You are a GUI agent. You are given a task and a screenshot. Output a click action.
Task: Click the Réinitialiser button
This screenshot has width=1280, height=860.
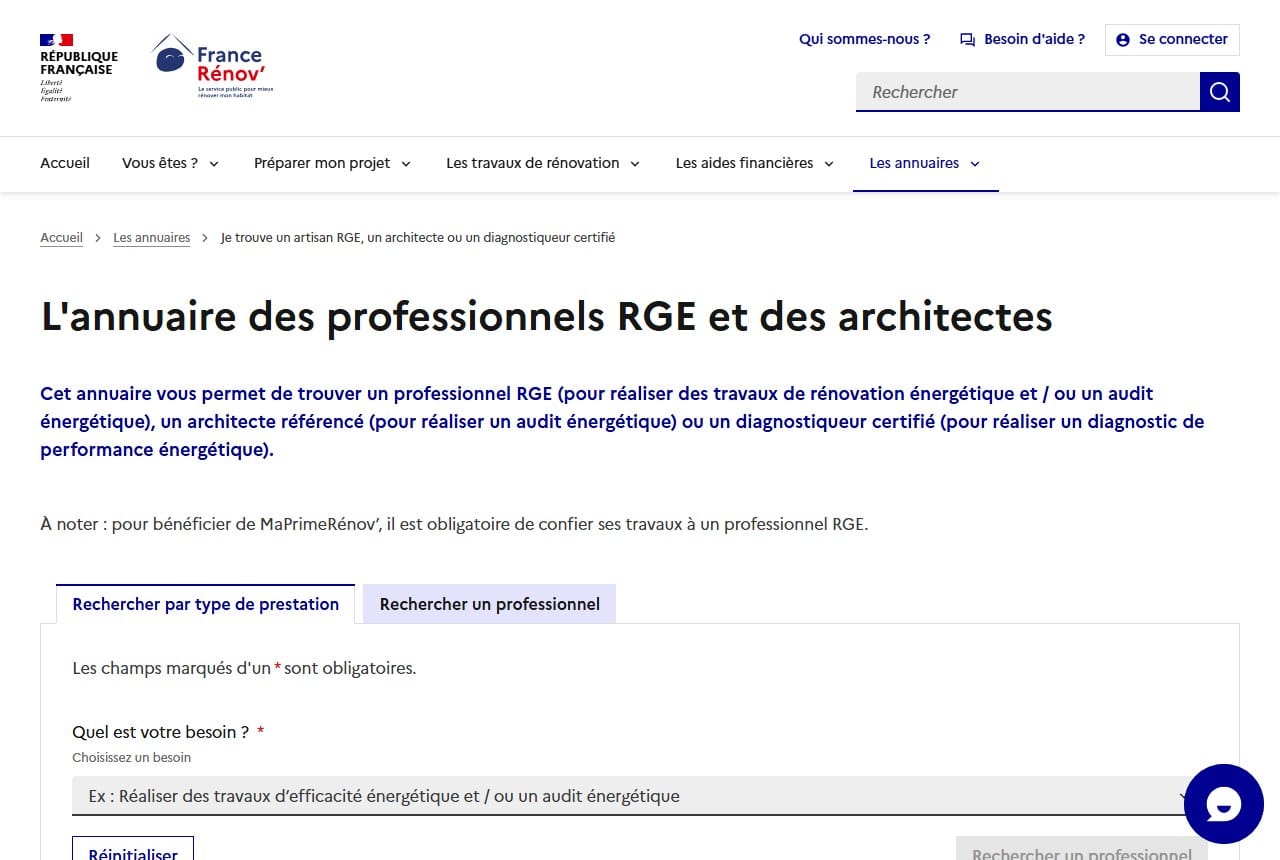coord(133,849)
